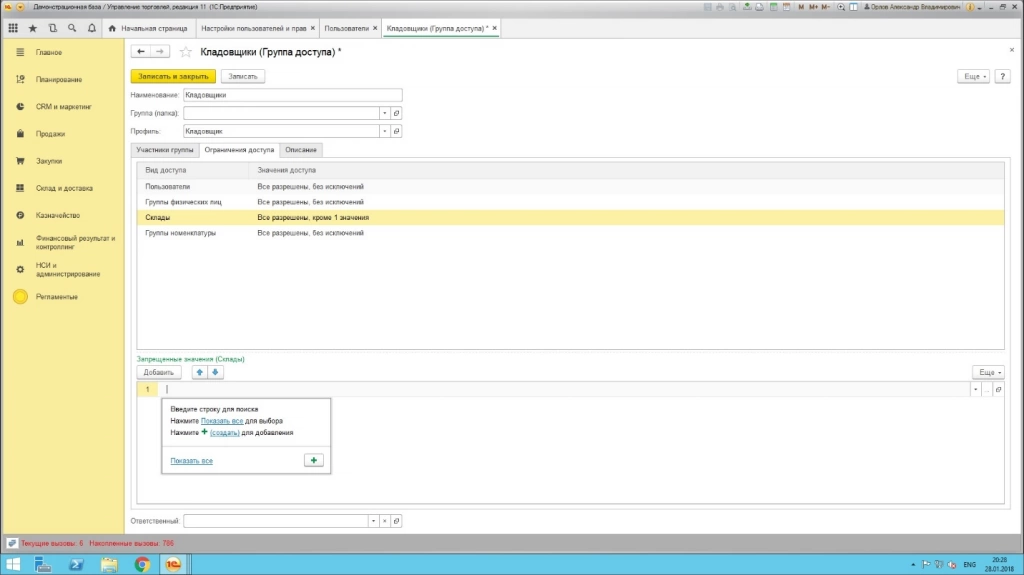Viewport: 1024px width, 575px height.
Task: Click the ellipsis select button in row 1
Action: pos(987,389)
